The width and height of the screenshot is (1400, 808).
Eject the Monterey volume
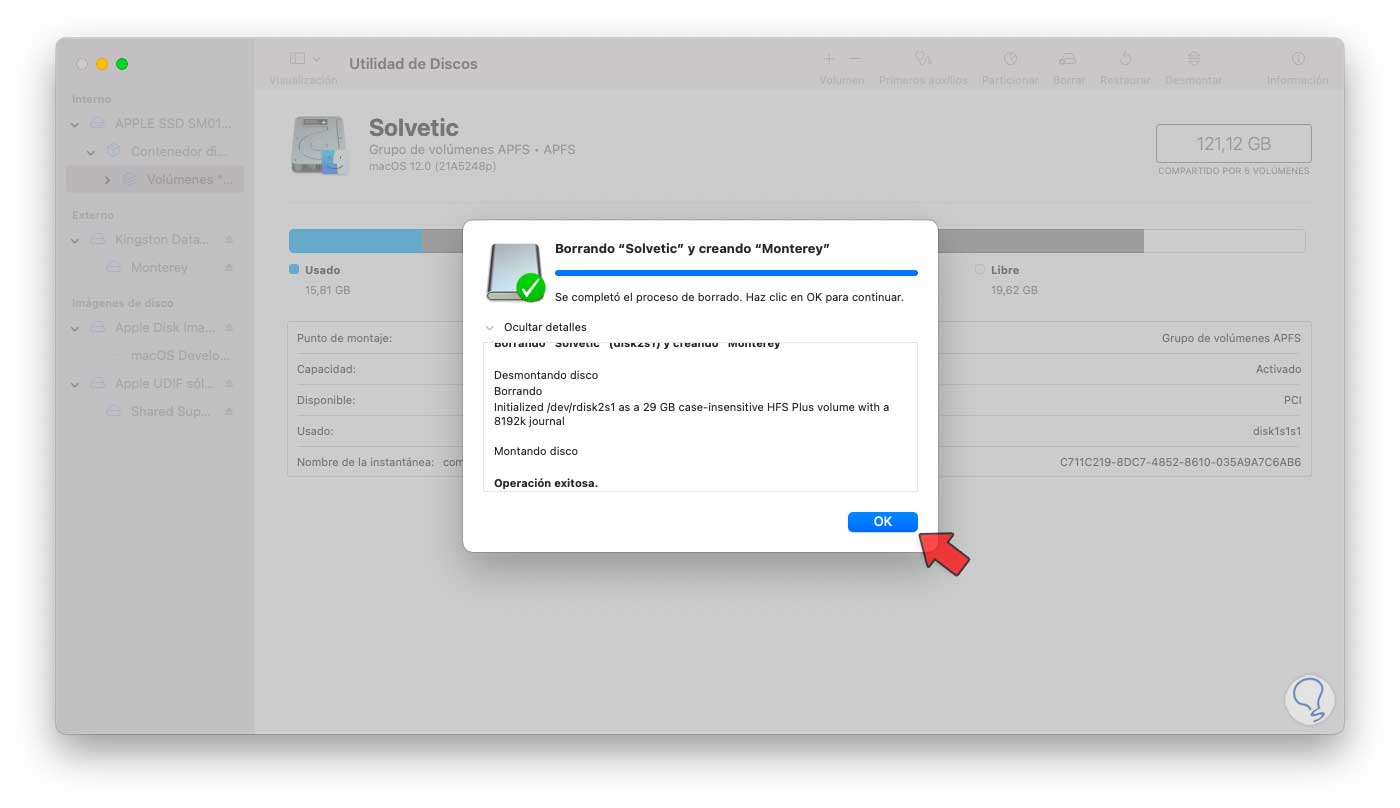[x=229, y=268]
